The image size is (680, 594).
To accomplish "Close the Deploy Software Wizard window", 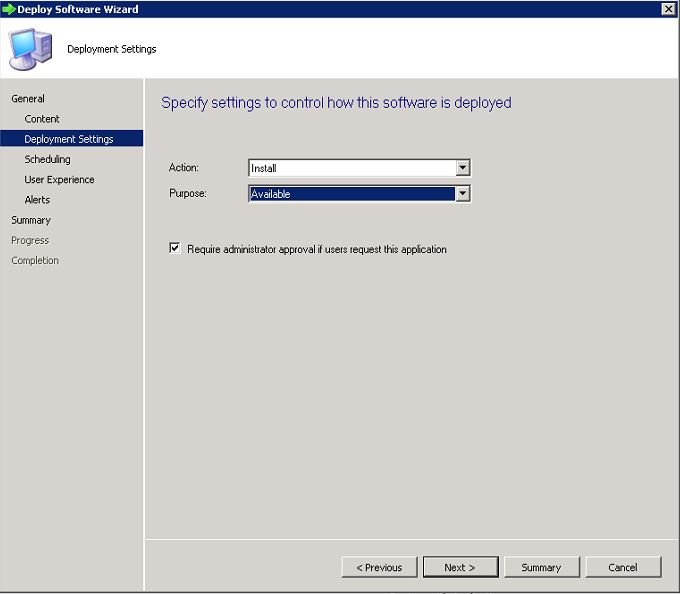I will pyautogui.click(x=668, y=9).
